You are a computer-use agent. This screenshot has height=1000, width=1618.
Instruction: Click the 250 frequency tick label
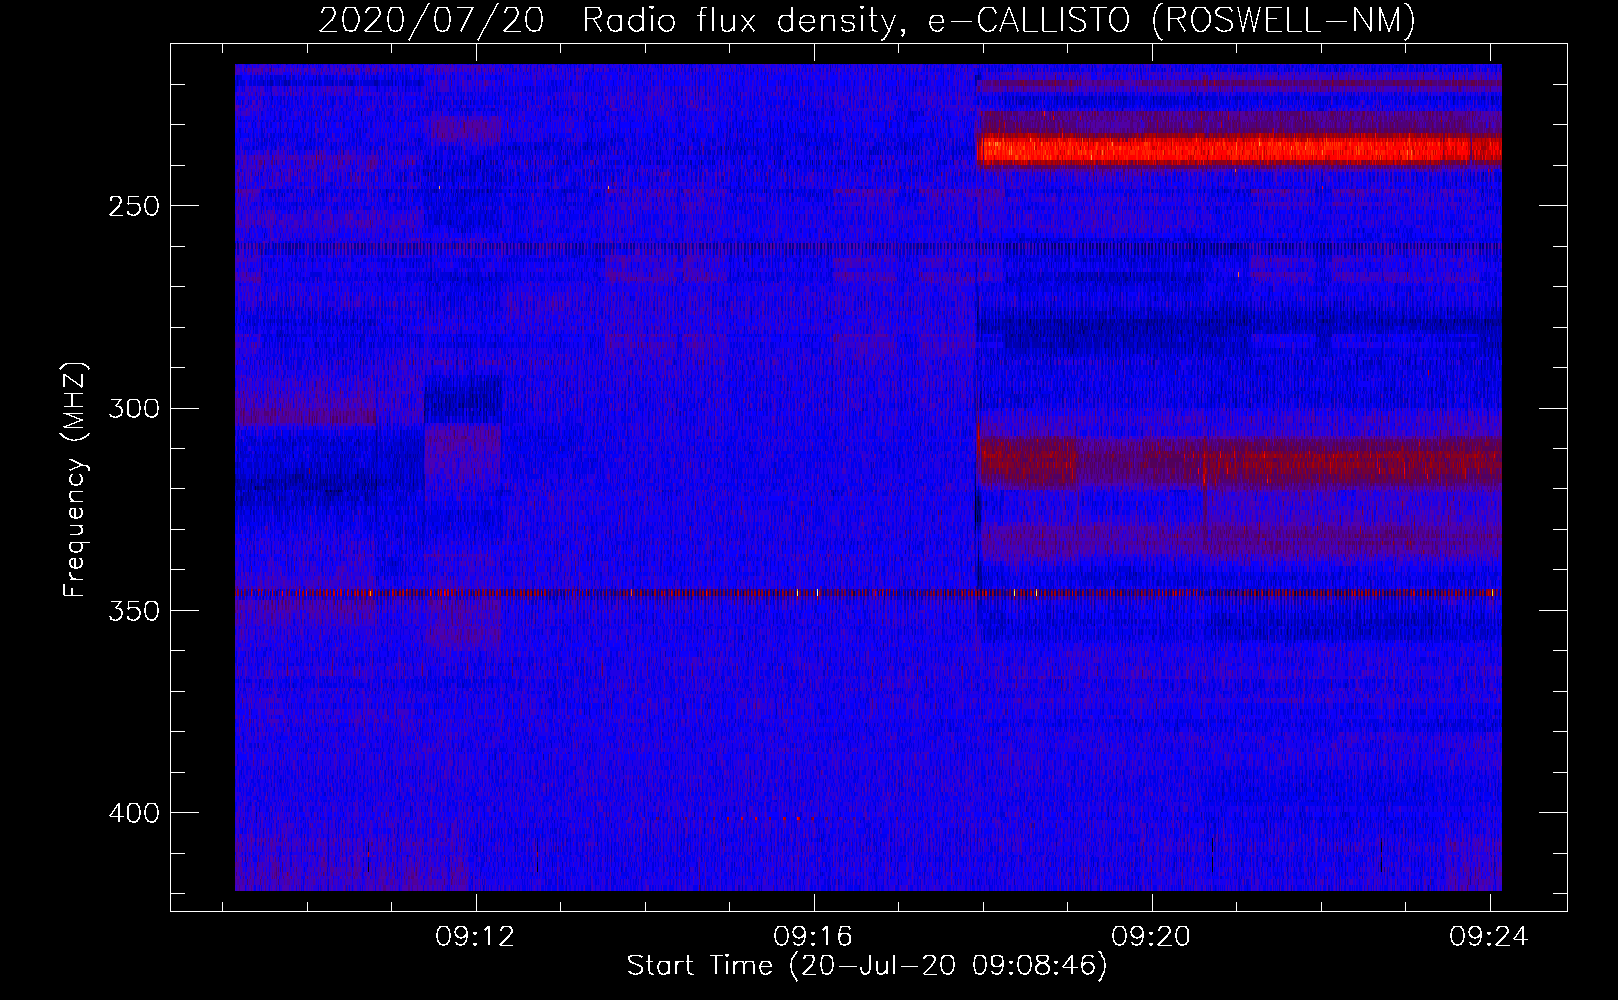click(134, 206)
